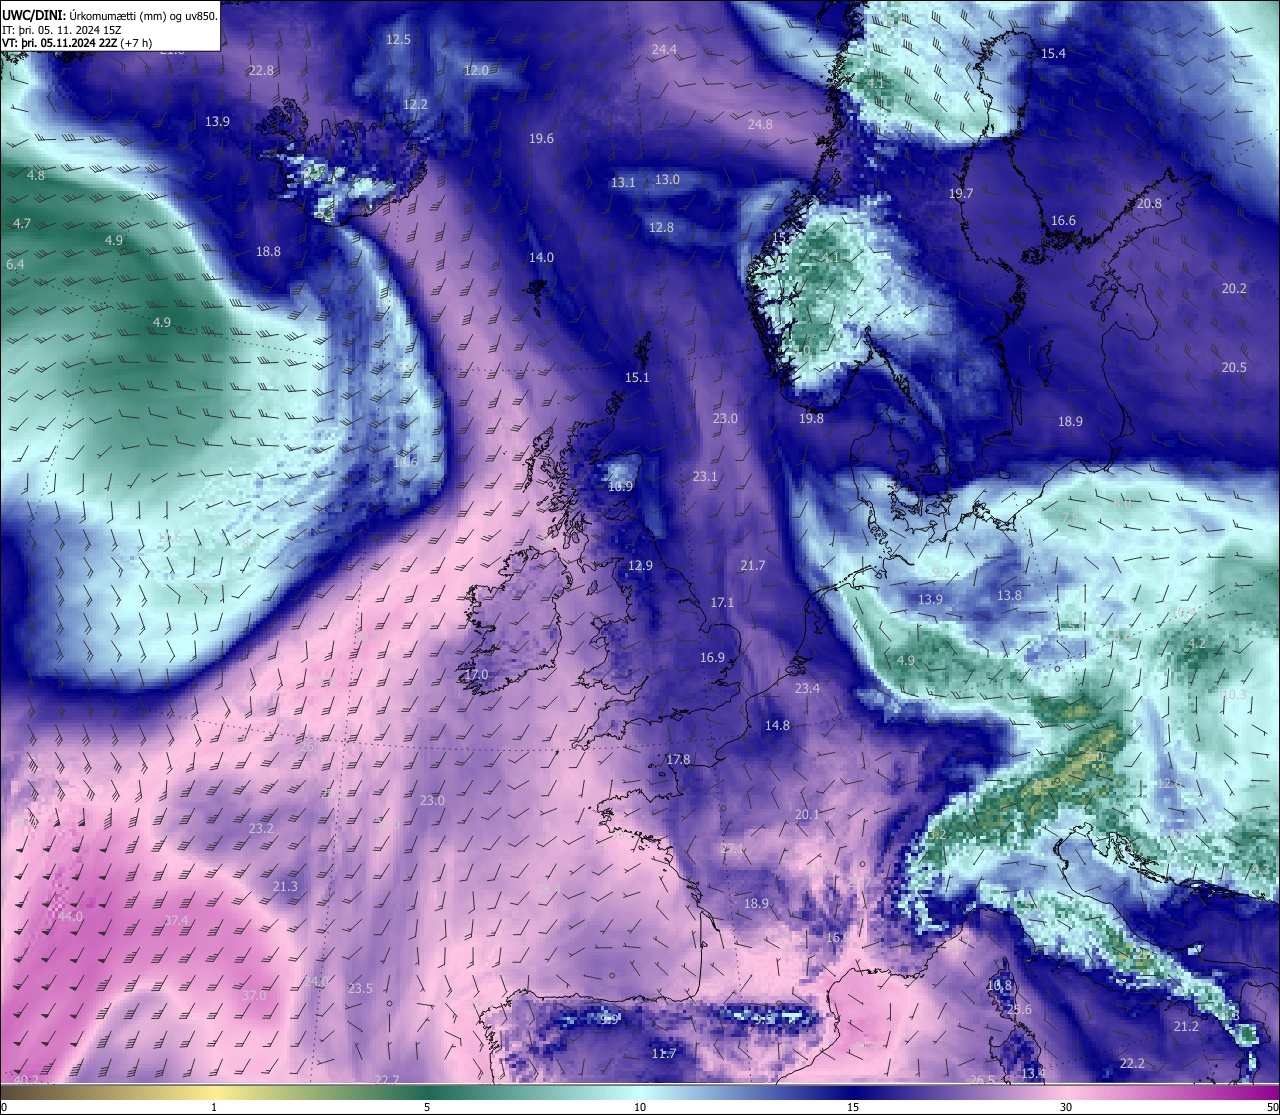Click the 10.9 value over Scotland

pyautogui.click(x=620, y=487)
